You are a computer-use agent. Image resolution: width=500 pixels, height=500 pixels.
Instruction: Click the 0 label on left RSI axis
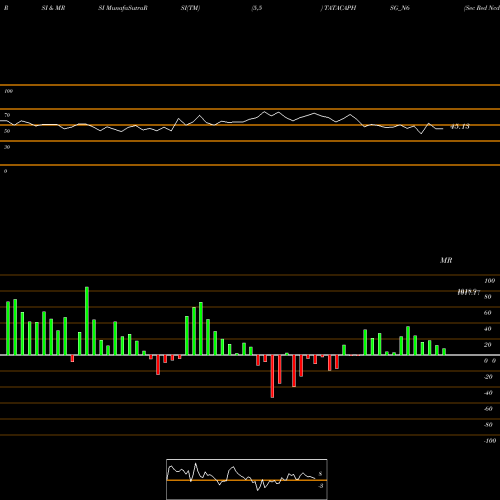click(x=5, y=171)
